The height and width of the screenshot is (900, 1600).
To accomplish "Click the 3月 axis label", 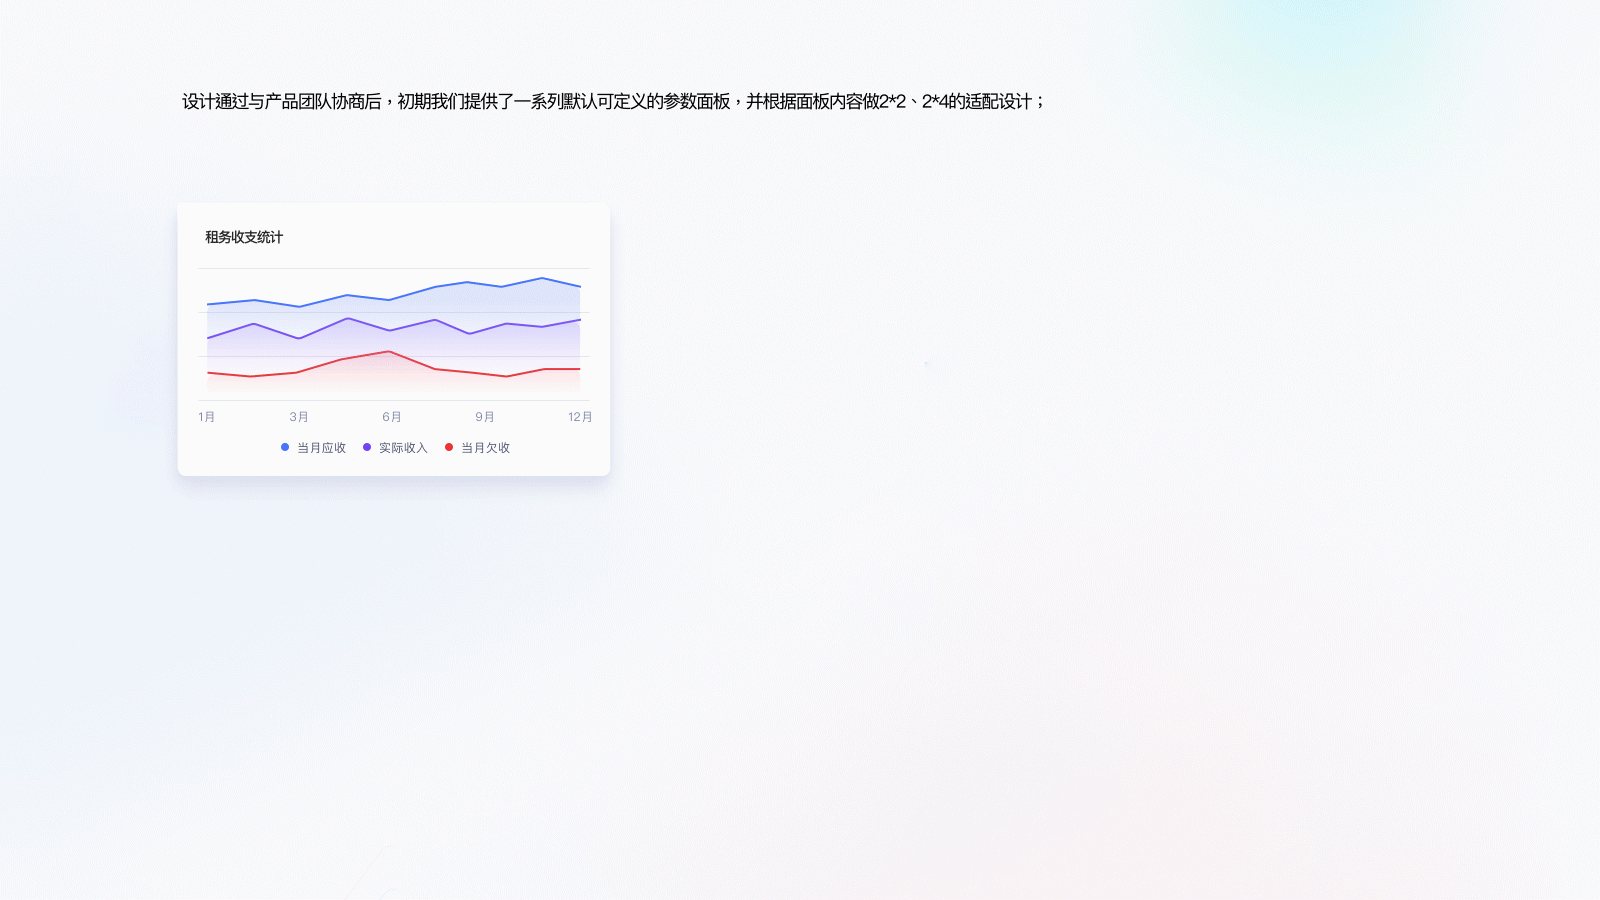I will [x=299, y=417].
